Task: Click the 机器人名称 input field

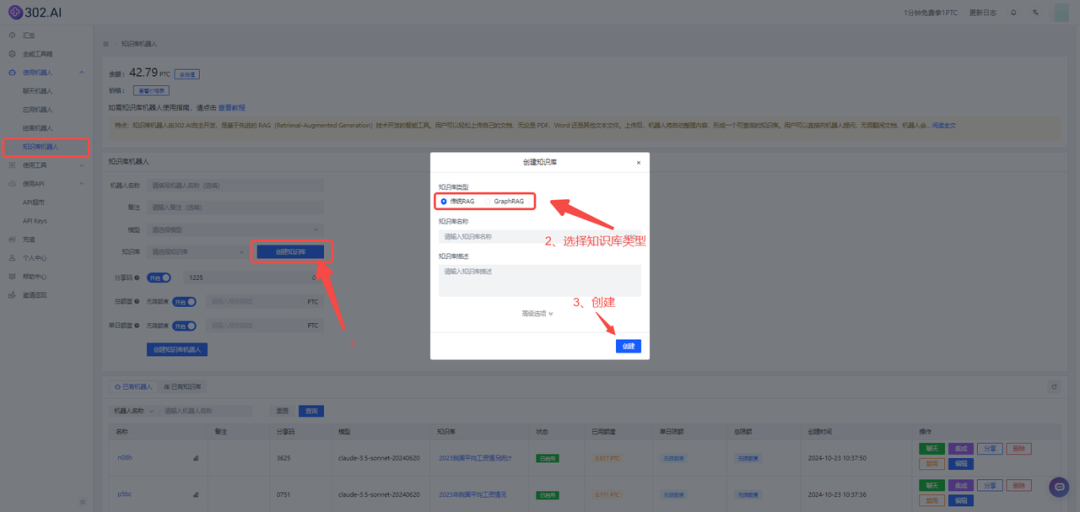Action: [x=235, y=185]
